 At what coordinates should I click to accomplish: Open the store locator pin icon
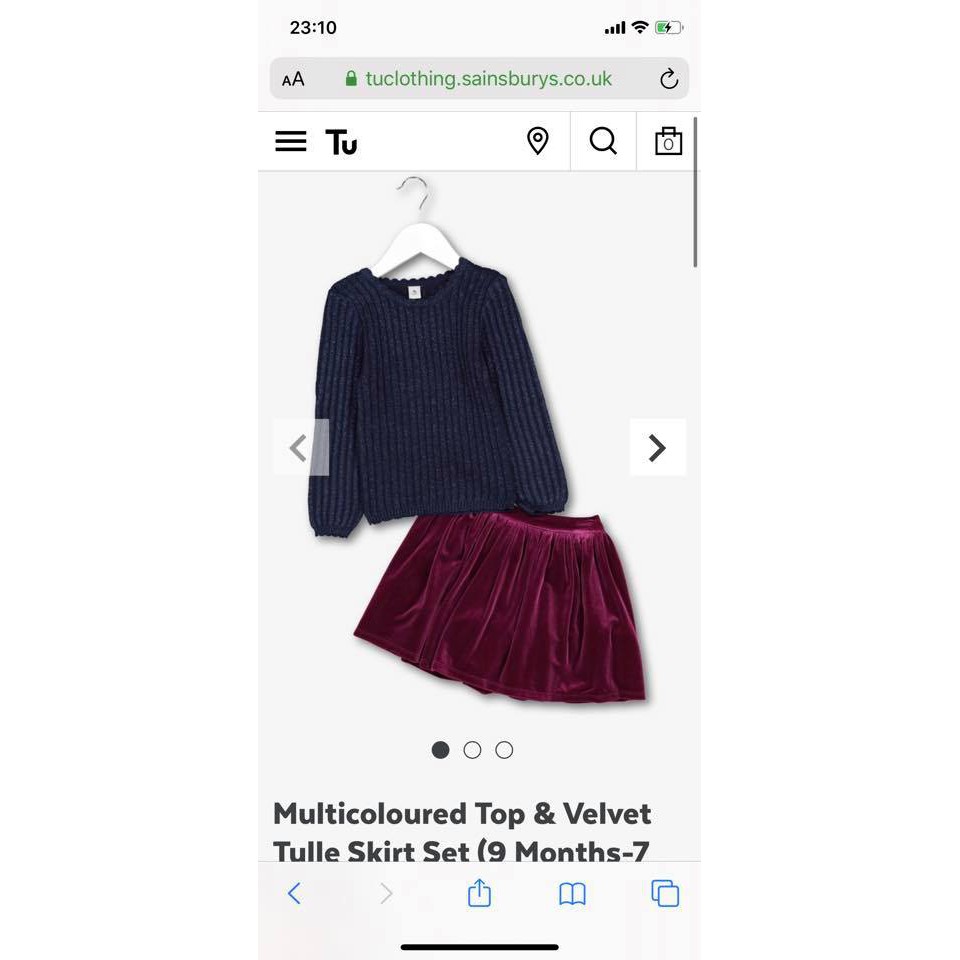point(538,141)
